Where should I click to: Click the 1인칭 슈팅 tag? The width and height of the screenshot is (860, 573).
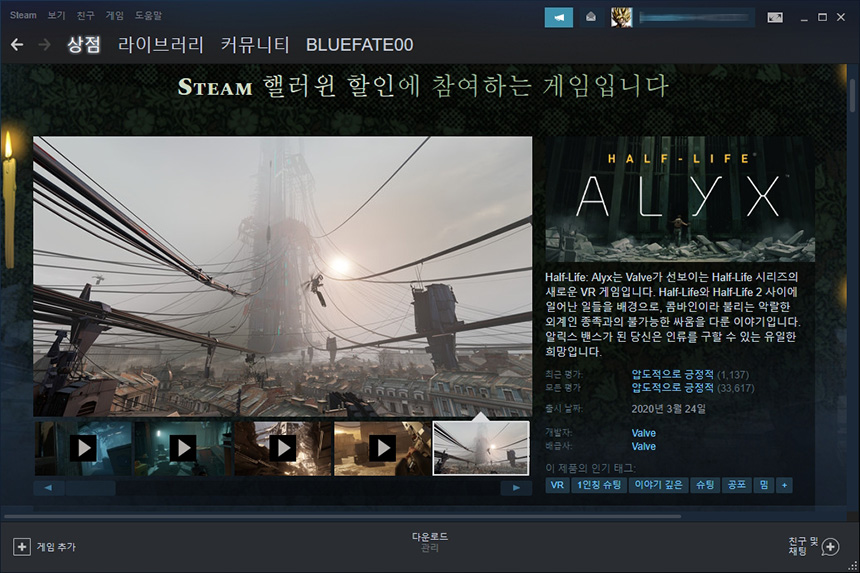[x=599, y=485]
